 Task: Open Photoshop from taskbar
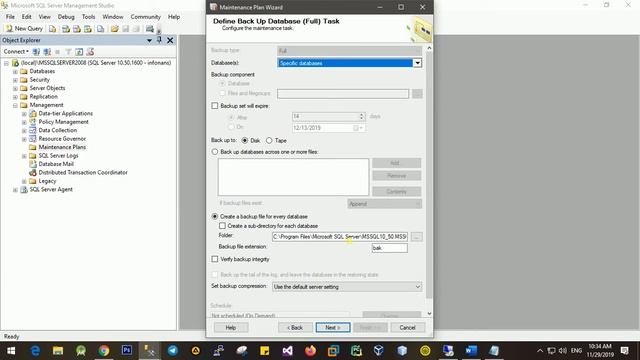click(127, 351)
